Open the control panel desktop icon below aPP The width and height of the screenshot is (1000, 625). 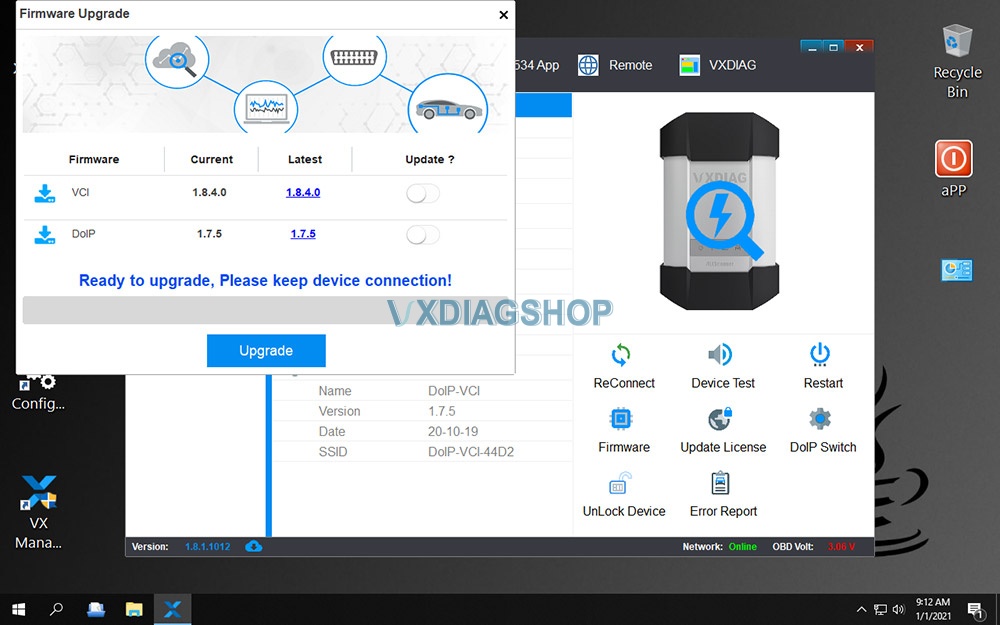tap(957, 270)
